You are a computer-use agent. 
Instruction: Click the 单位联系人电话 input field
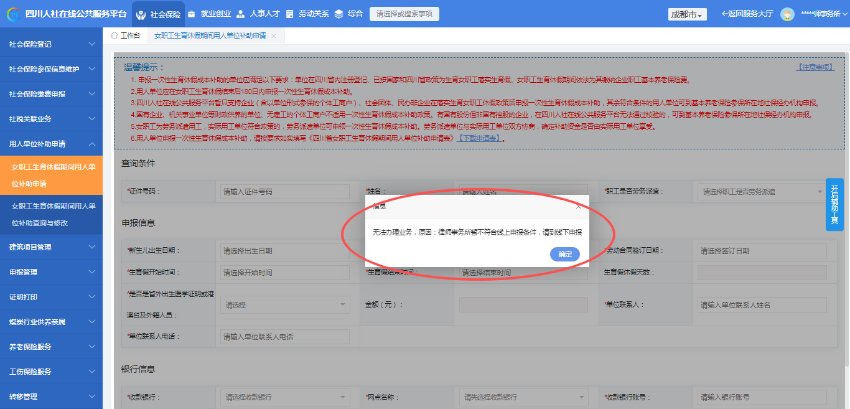click(285, 337)
